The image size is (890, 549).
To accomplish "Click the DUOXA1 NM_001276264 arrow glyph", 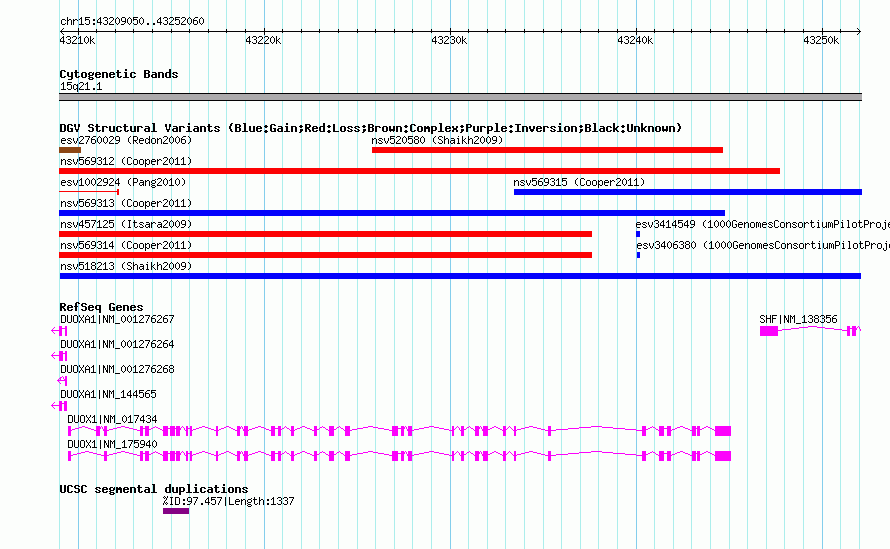I will coord(59,356).
